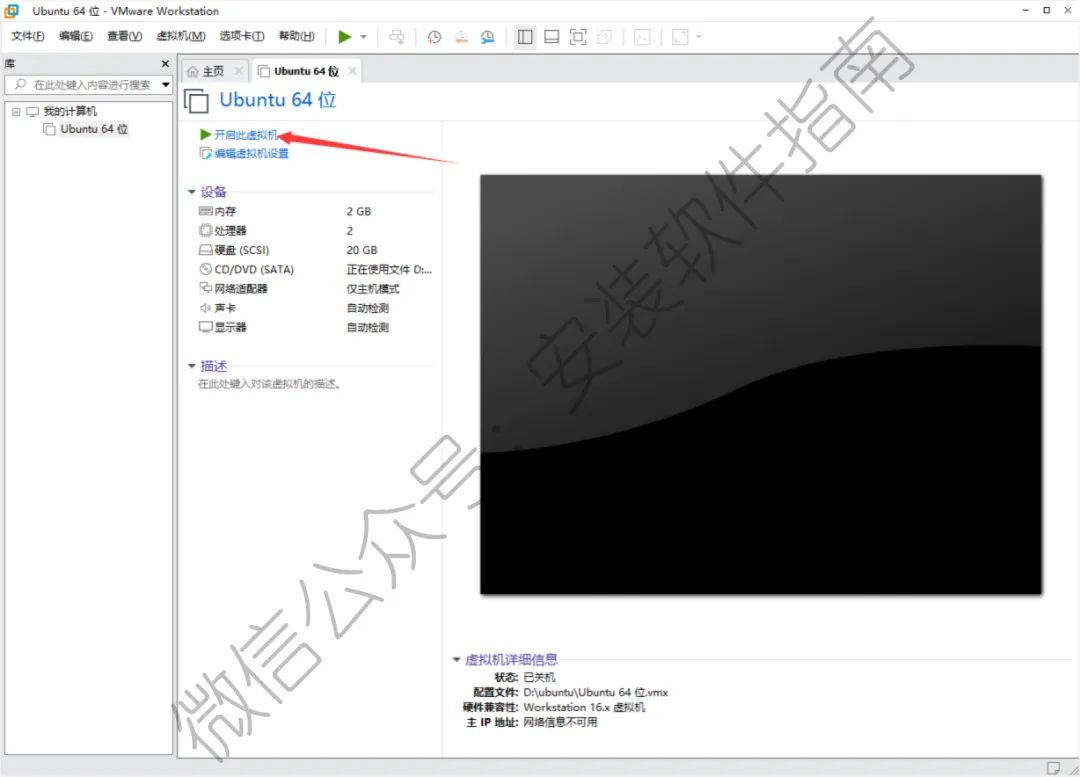This screenshot has width=1080, height=777.
Task: Close the 主页 tab
Action: (x=238, y=71)
